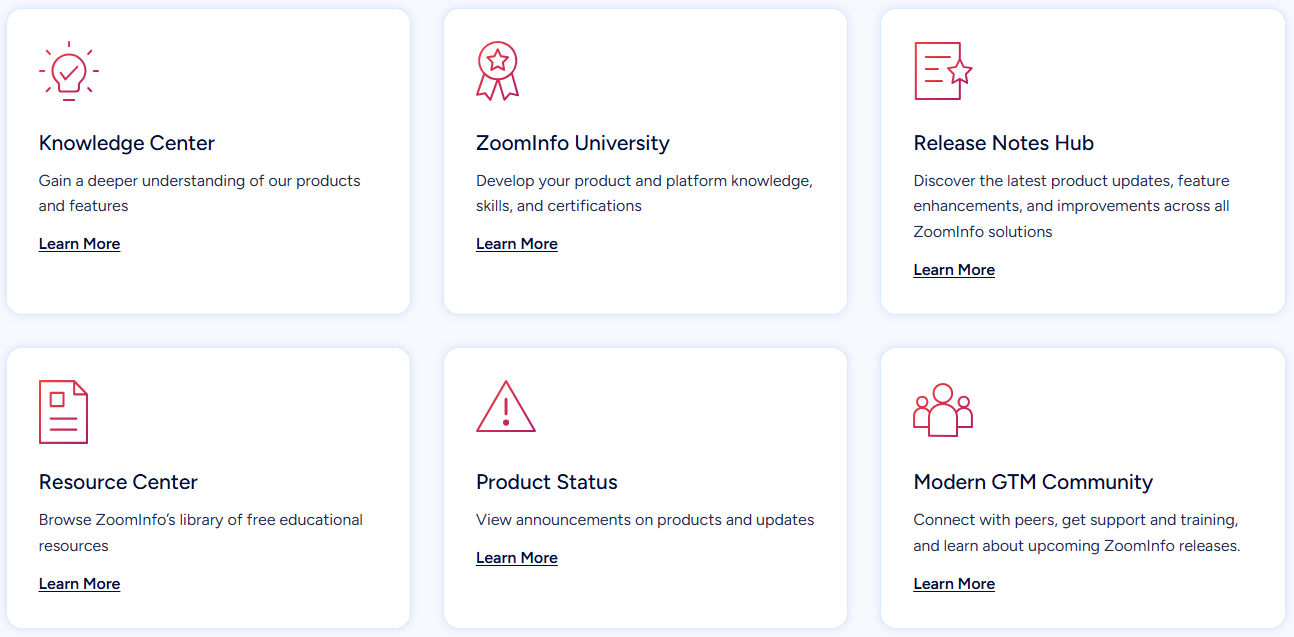Click the Knowledge Center heading
Viewport: 1294px width, 637px height.
127,143
